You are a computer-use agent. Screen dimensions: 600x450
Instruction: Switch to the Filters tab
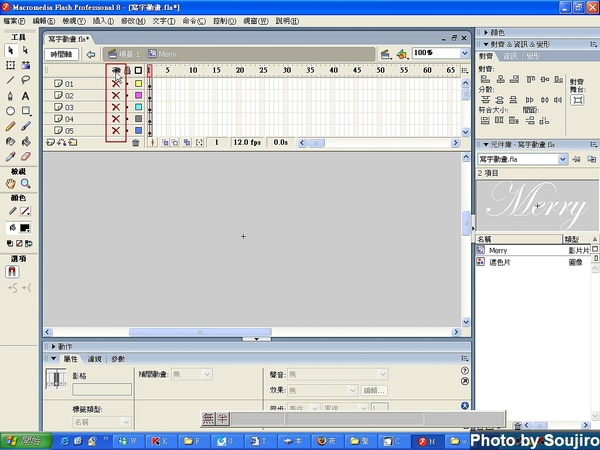95,359
